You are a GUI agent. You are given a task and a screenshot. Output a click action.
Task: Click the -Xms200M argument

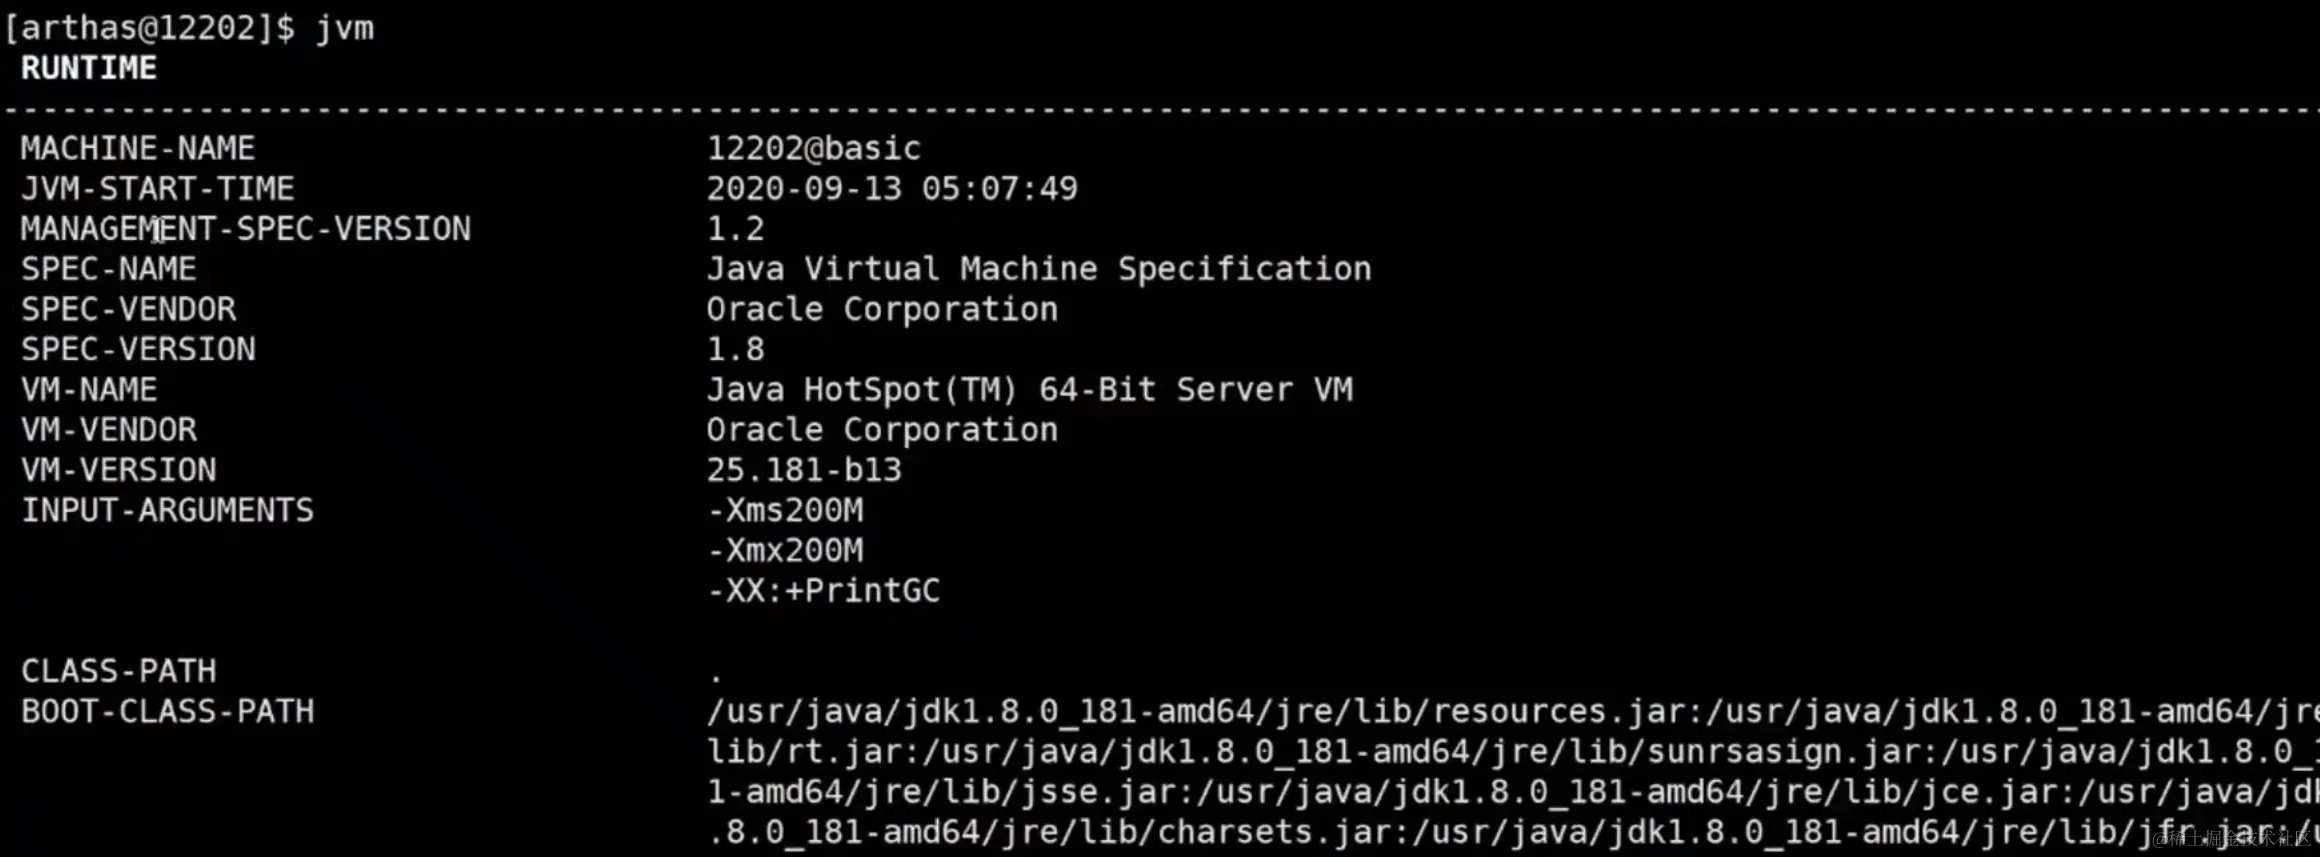point(785,510)
